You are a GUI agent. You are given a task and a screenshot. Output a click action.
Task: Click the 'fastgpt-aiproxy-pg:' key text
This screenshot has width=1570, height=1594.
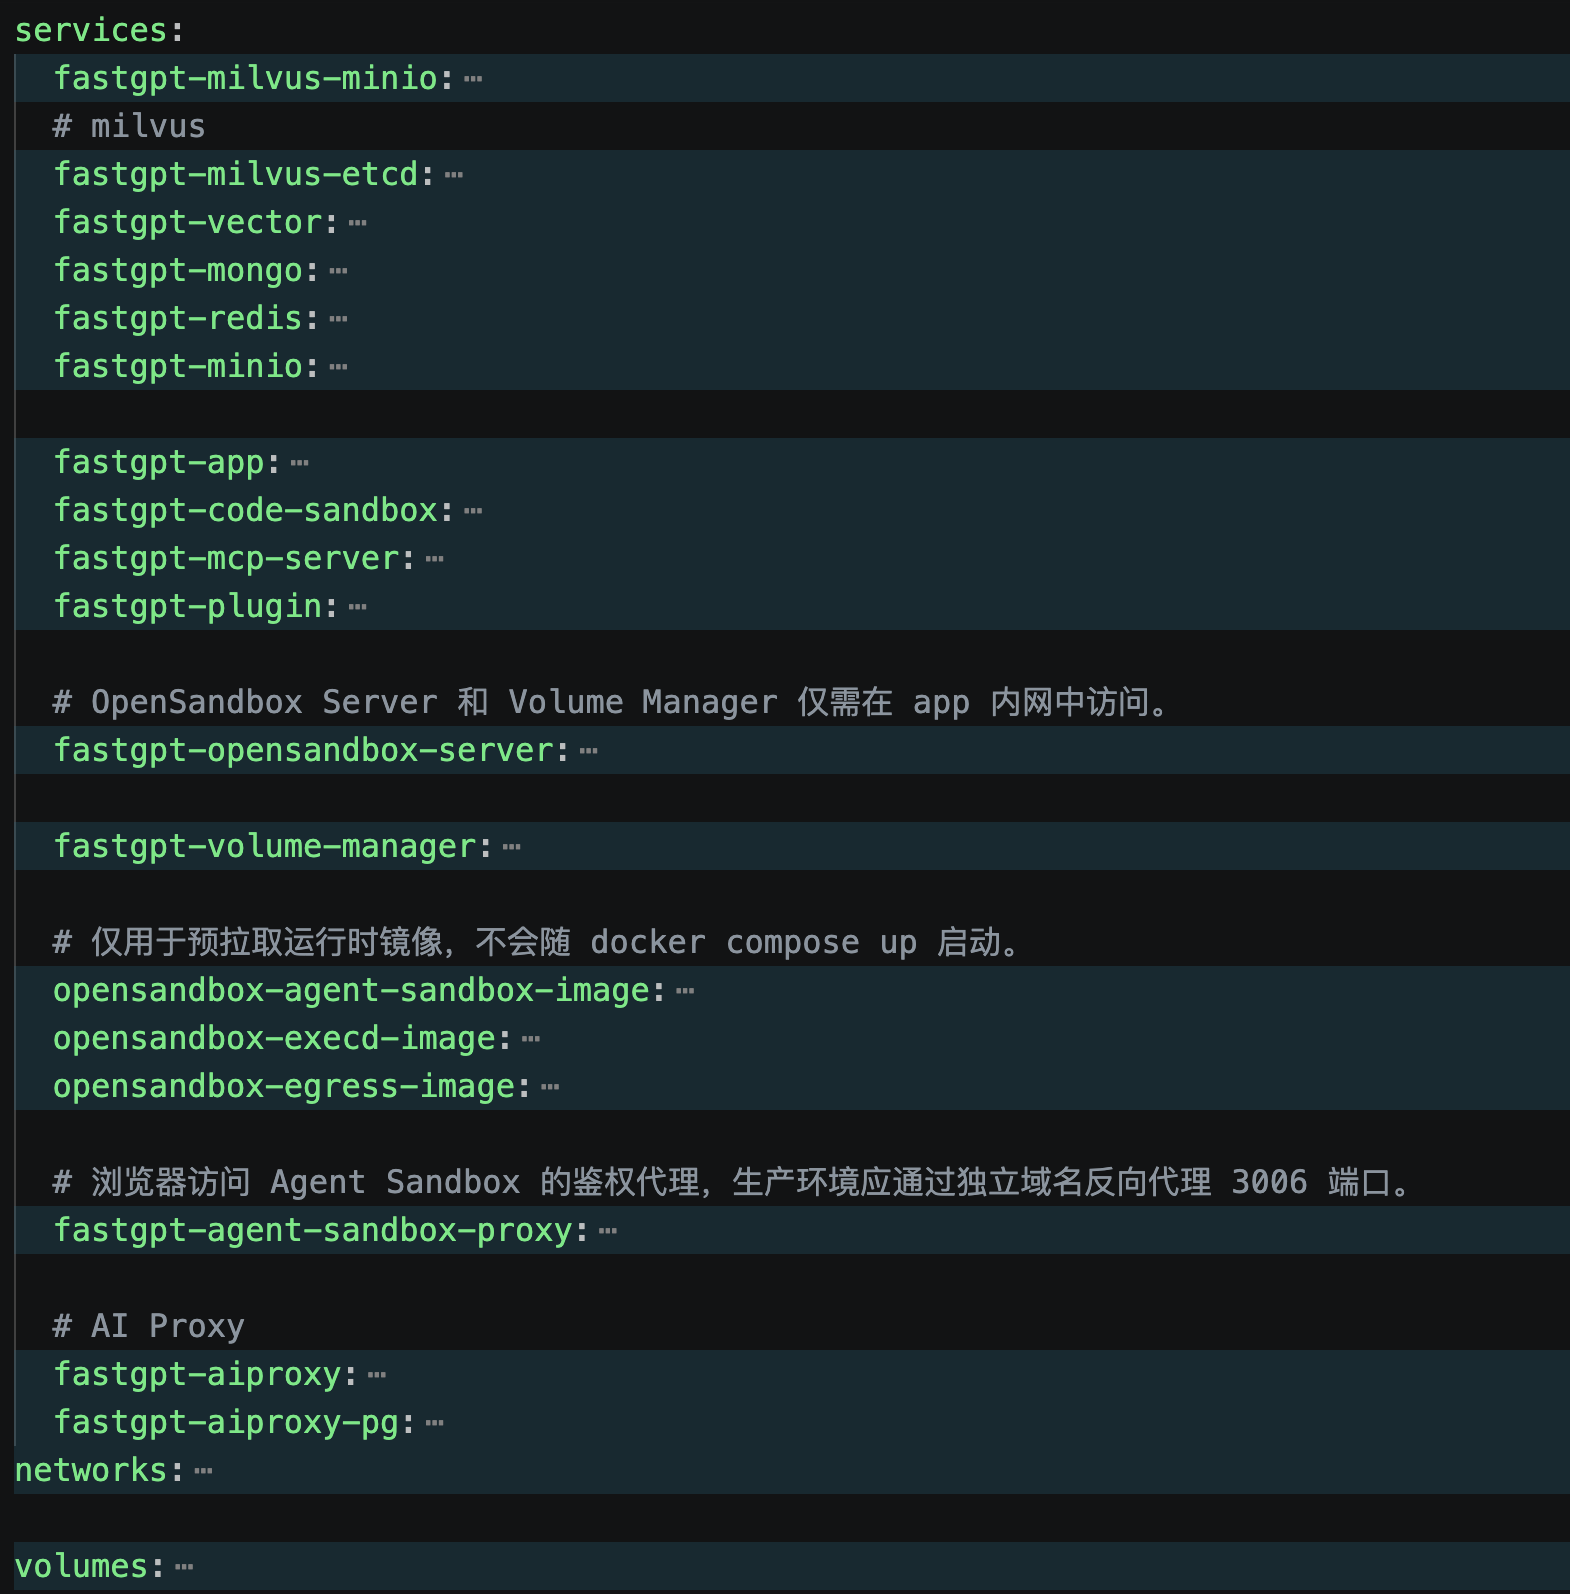[235, 1423]
